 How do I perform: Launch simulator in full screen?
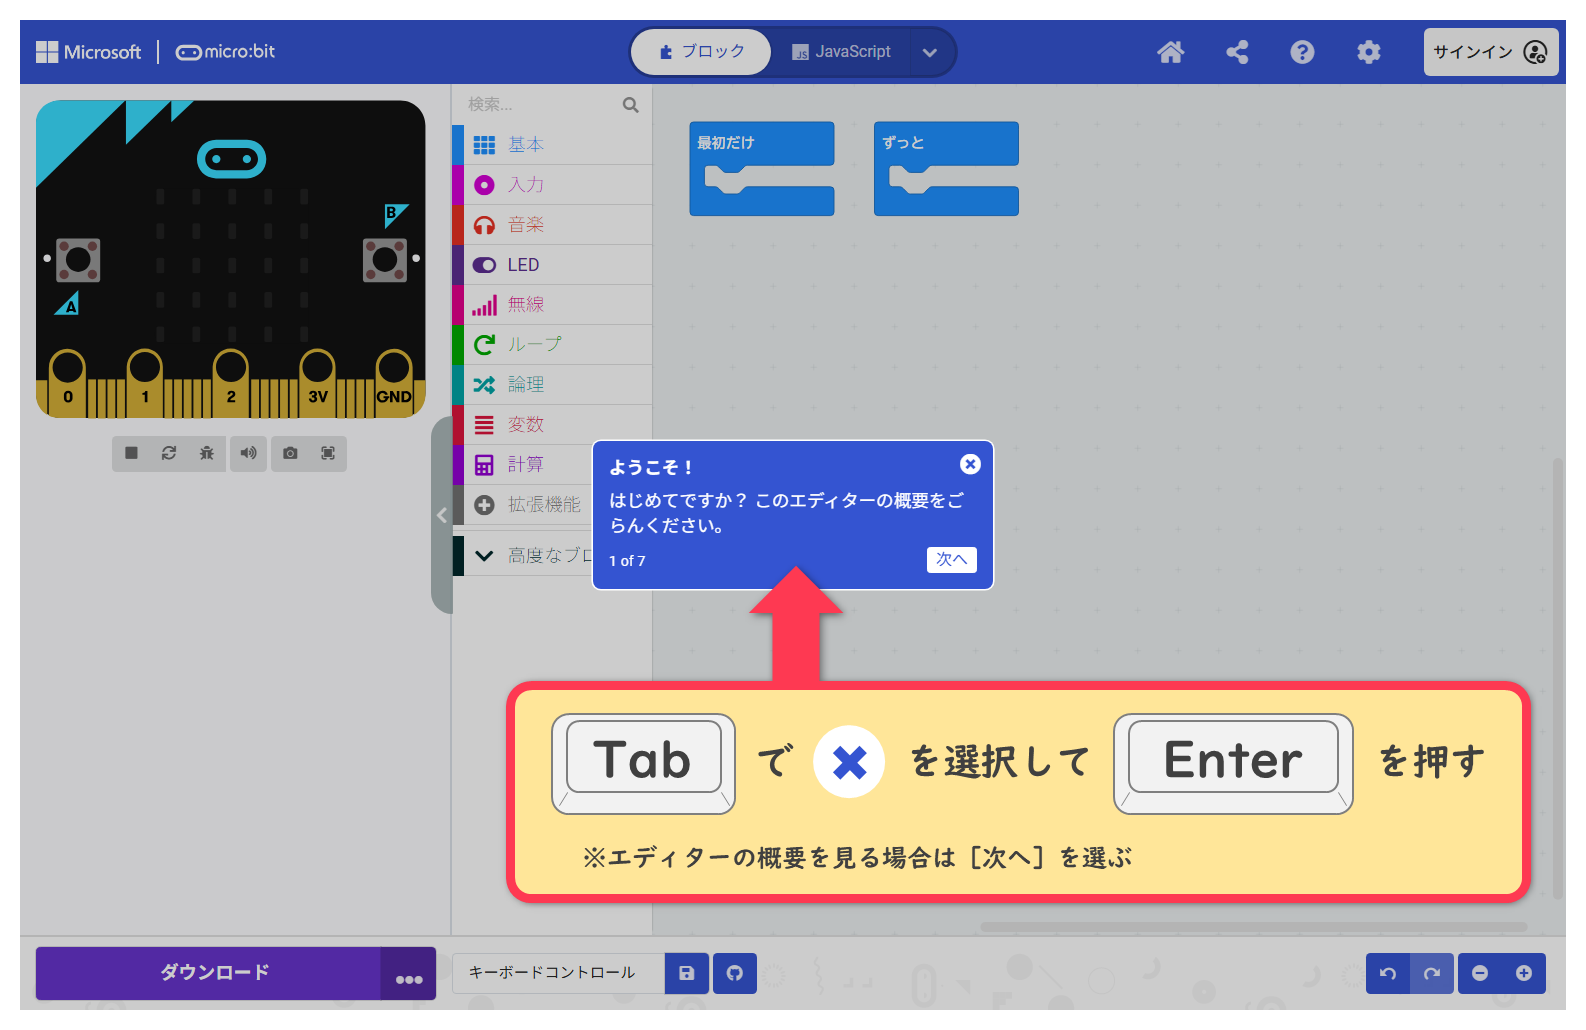(x=328, y=453)
